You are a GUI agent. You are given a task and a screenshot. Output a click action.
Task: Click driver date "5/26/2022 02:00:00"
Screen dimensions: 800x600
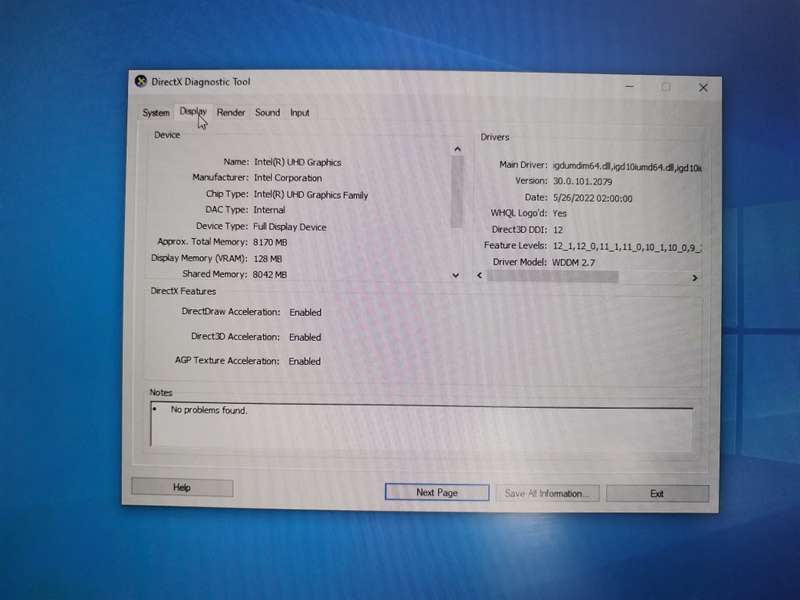pyautogui.click(x=592, y=198)
